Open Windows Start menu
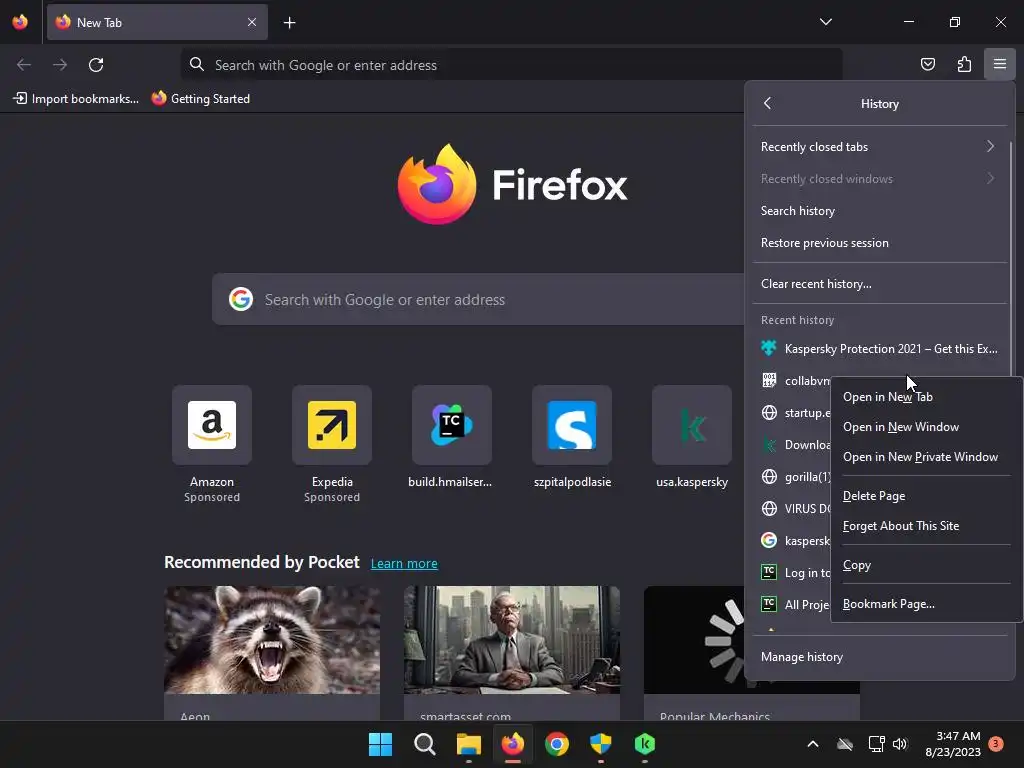Screen dimensions: 1024x768 click(x=380, y=744)
